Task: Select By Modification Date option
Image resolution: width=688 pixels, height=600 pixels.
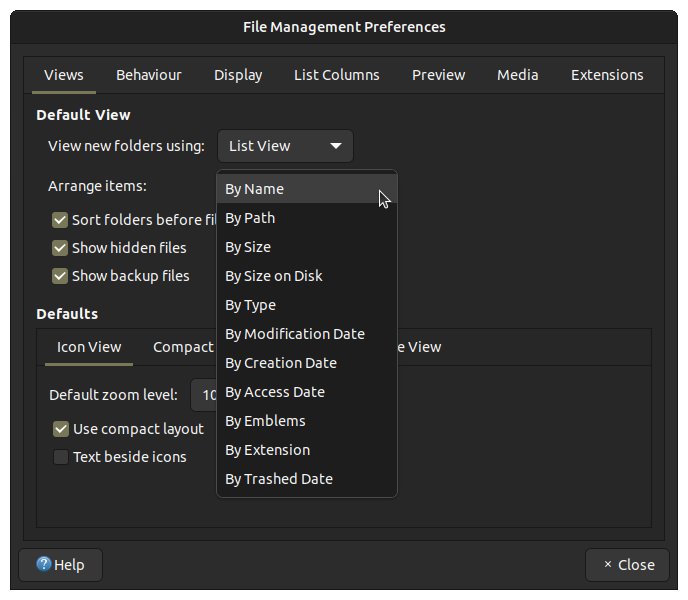Action: 307,334
